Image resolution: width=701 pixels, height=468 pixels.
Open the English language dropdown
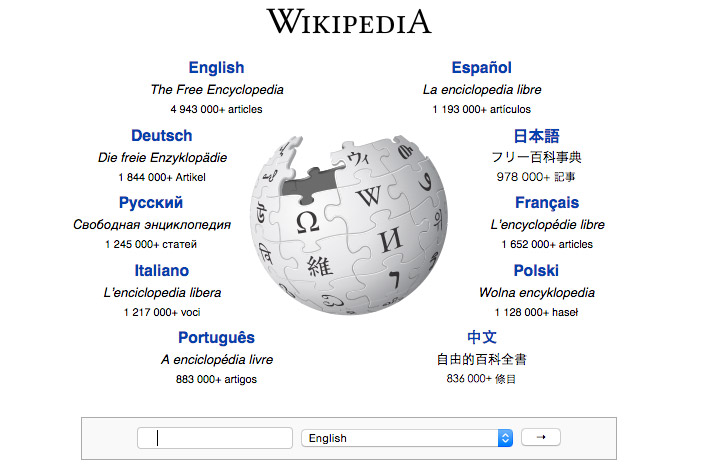click(x=406, y=438)
